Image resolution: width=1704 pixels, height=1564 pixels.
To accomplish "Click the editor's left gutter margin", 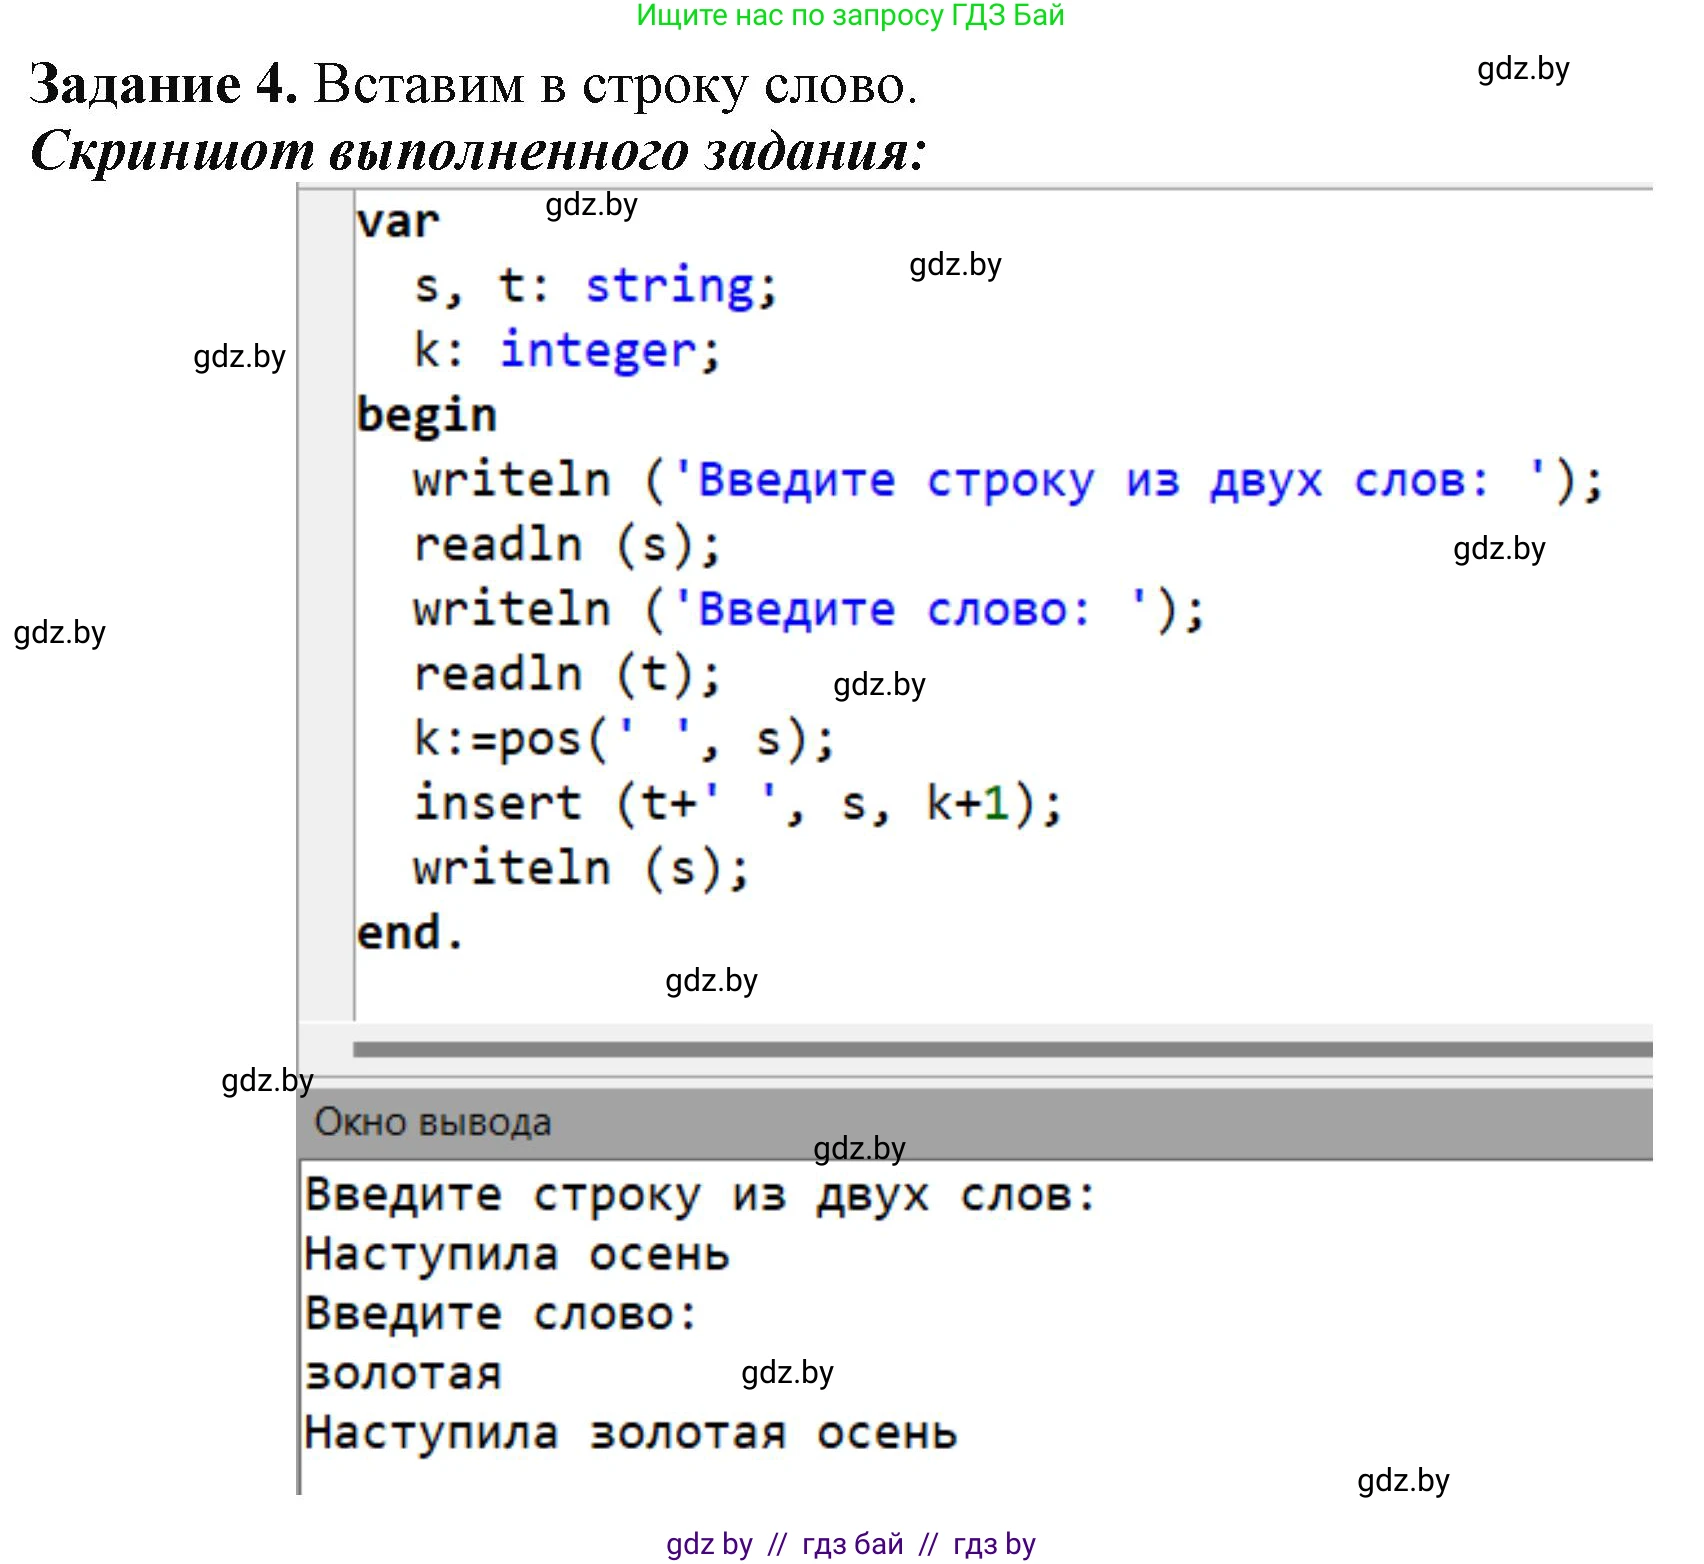I will pos(327,600).
